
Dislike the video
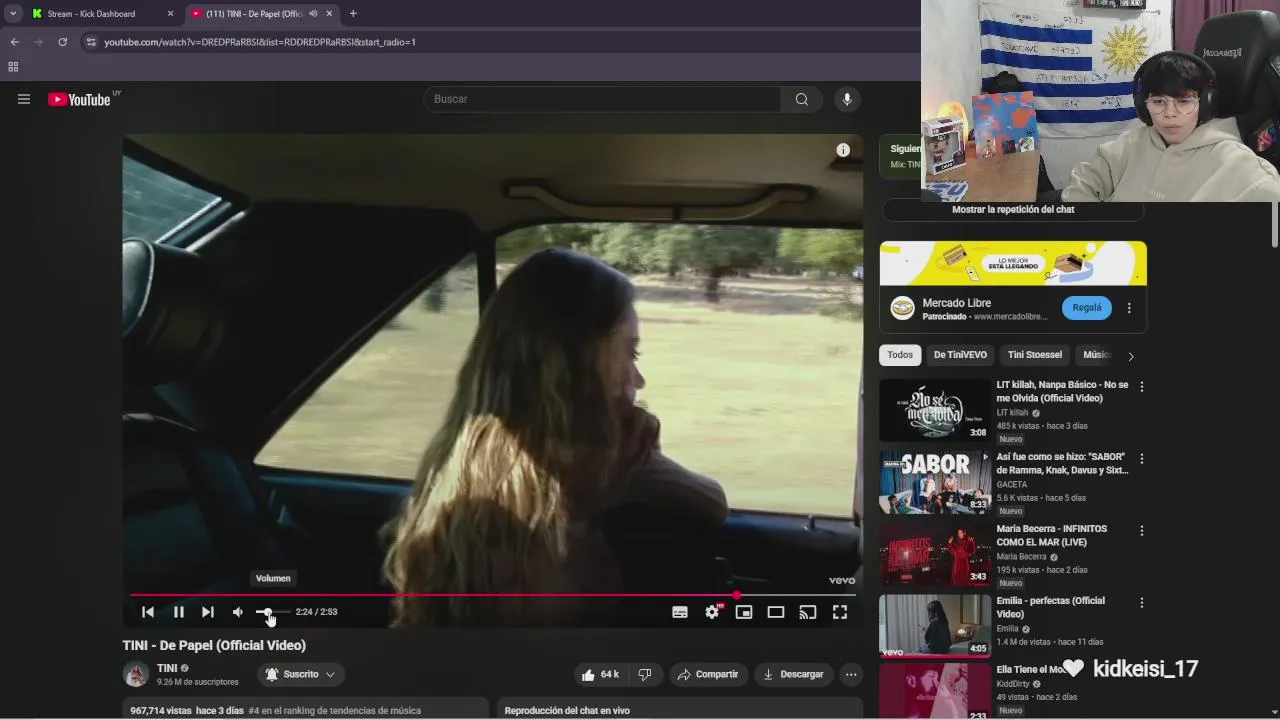click(645, 674)
